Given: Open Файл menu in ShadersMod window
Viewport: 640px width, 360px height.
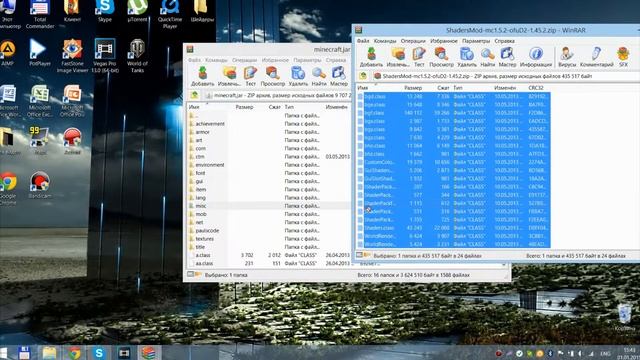Looking at the screenshot, I should [363, 41].
